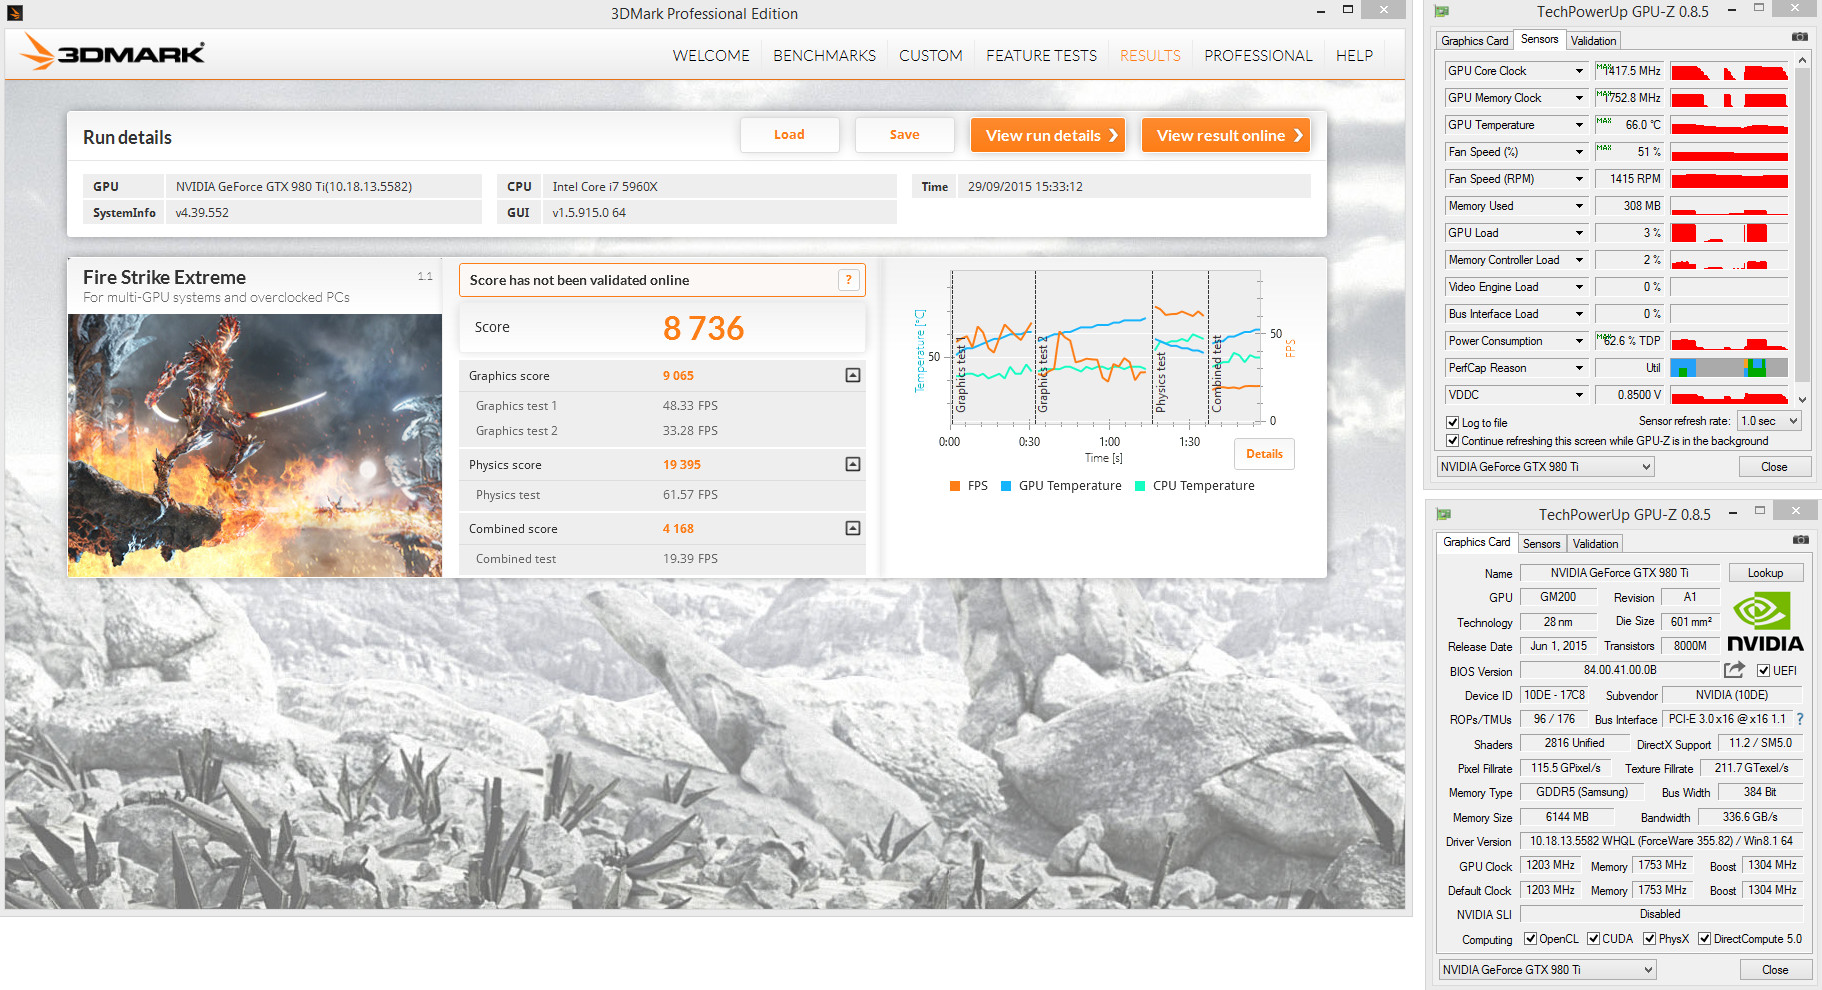Viewport: 1822px width, 990px height.
Task: Toggle the OpenCL checkbox
Action: (x=1530, y=938)
